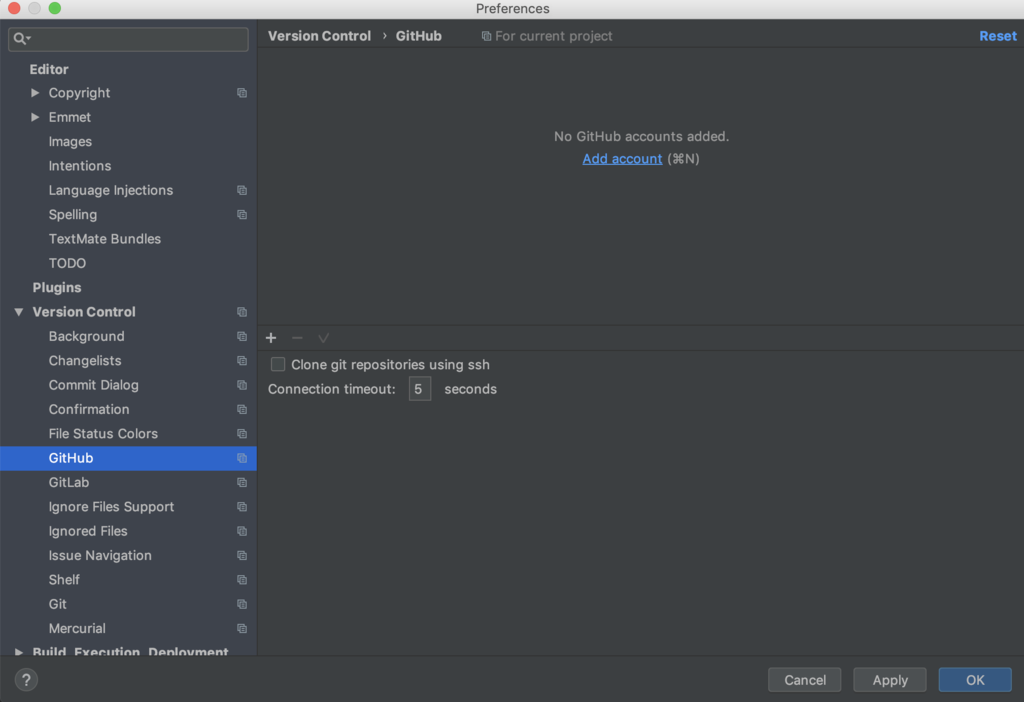The image size is (1024, 702).
Task: Click the Connection timeout field
Action: [x=420, y=389]
